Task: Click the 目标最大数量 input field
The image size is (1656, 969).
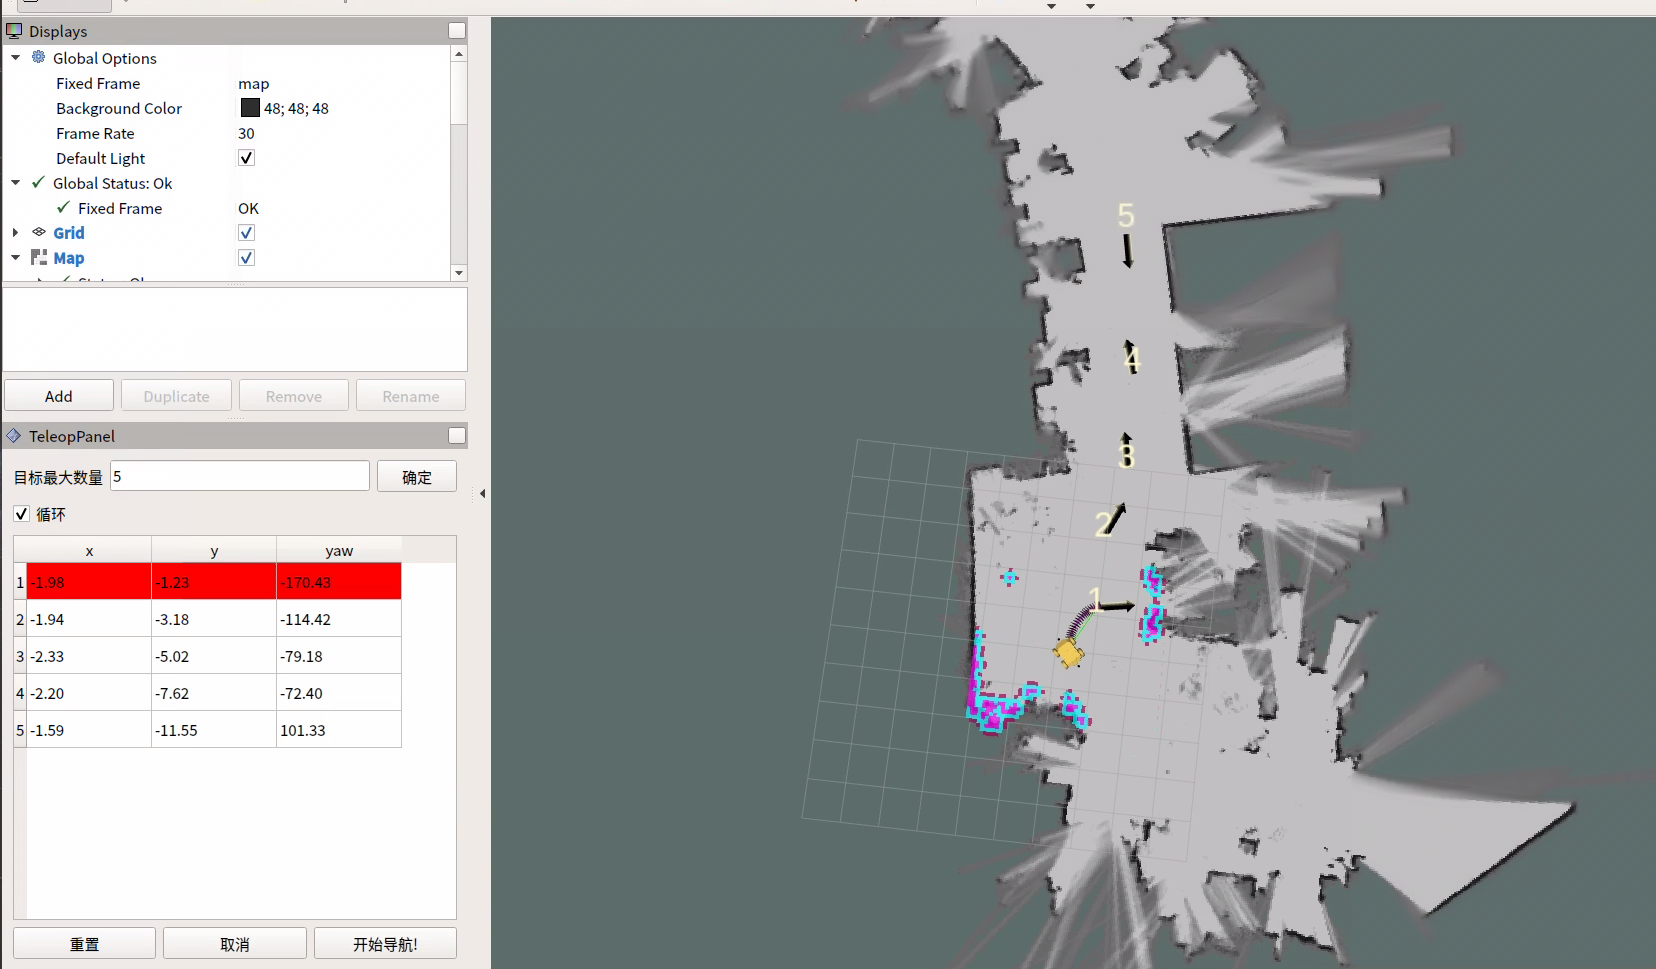Action: pos(240,476)
